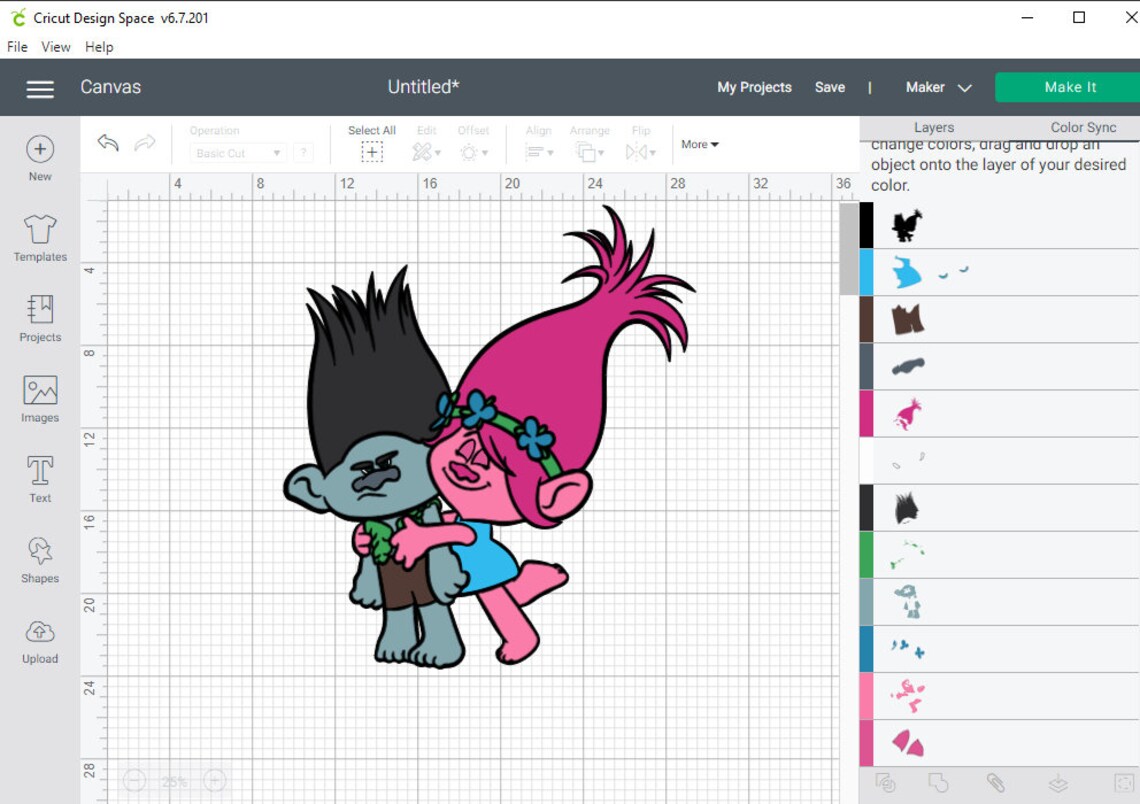Click the Undo arrow
Image resolution: width=1140 pixels, height=804 pixels.
pyautogui.click(x=108, y=142)
